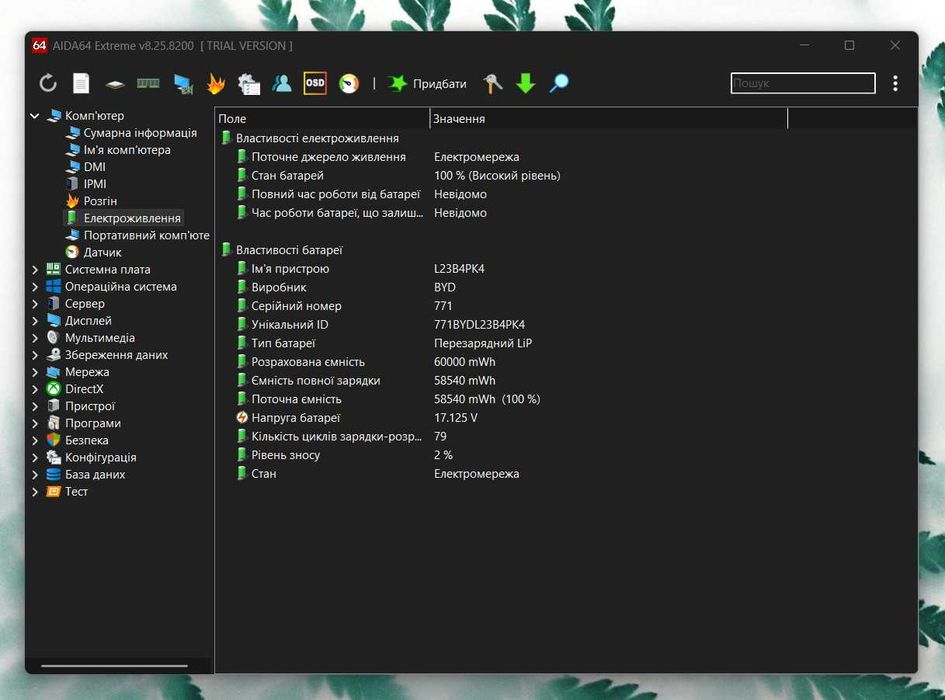Screen dimensions: 945x700
Task: Click the 60000 mWh capacity value
Action: (464, 362)
